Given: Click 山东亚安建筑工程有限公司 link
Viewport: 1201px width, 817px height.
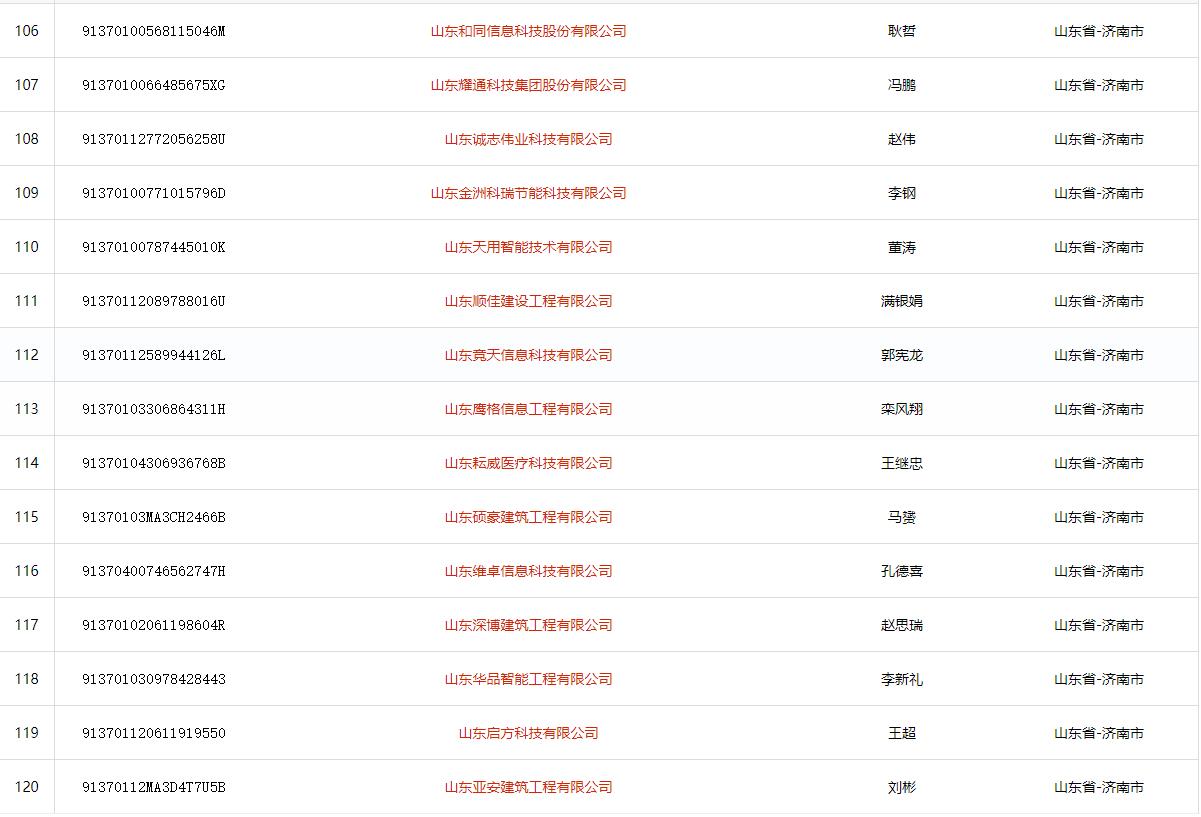Looking at the screenshot, I should tap(528, 787).
